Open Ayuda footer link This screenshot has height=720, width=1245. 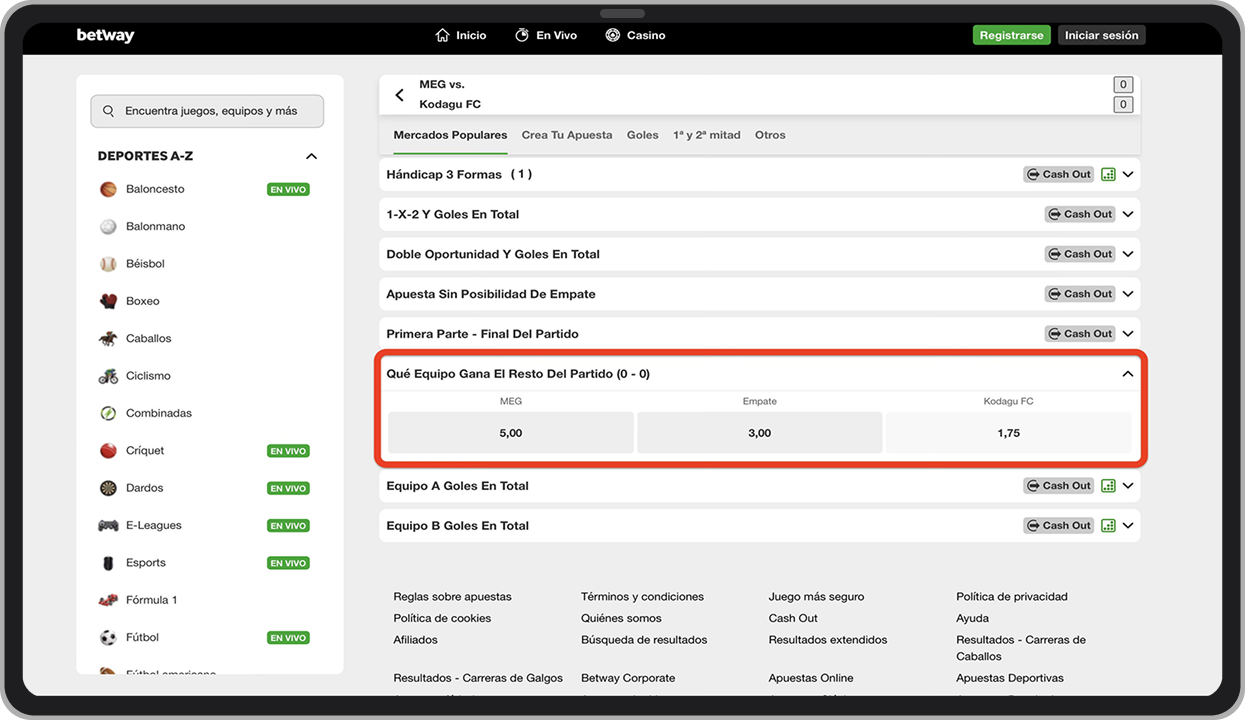[972, 618]
